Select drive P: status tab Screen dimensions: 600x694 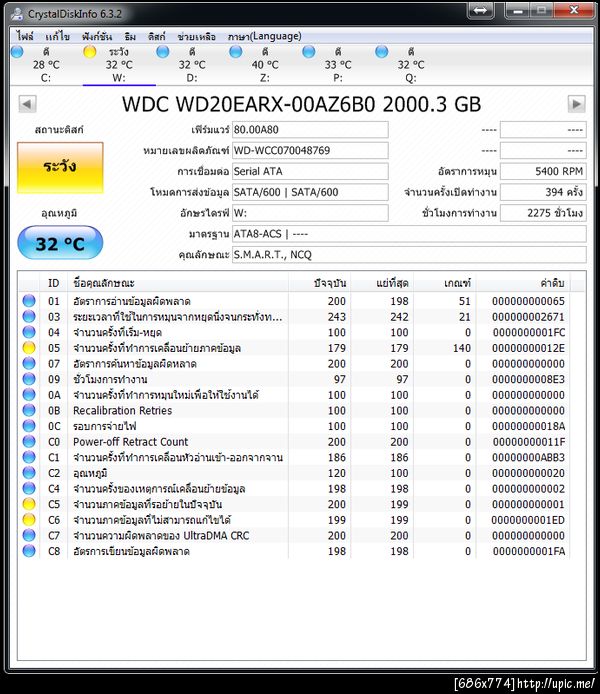pos(338,65)
